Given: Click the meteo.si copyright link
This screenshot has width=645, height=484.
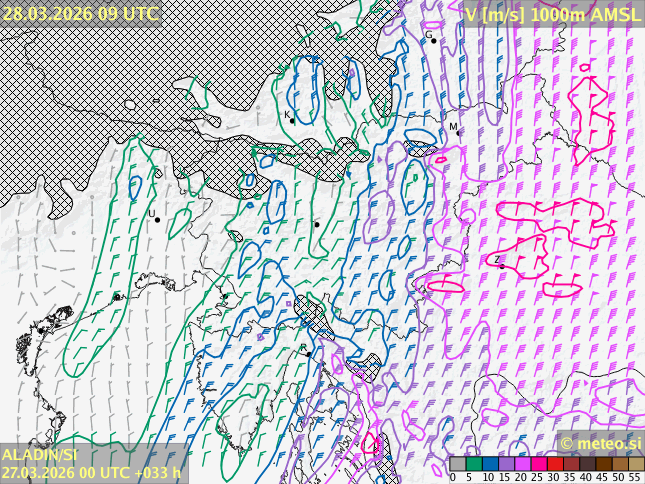Looking at the screenshot, I should tap(600, 443).
